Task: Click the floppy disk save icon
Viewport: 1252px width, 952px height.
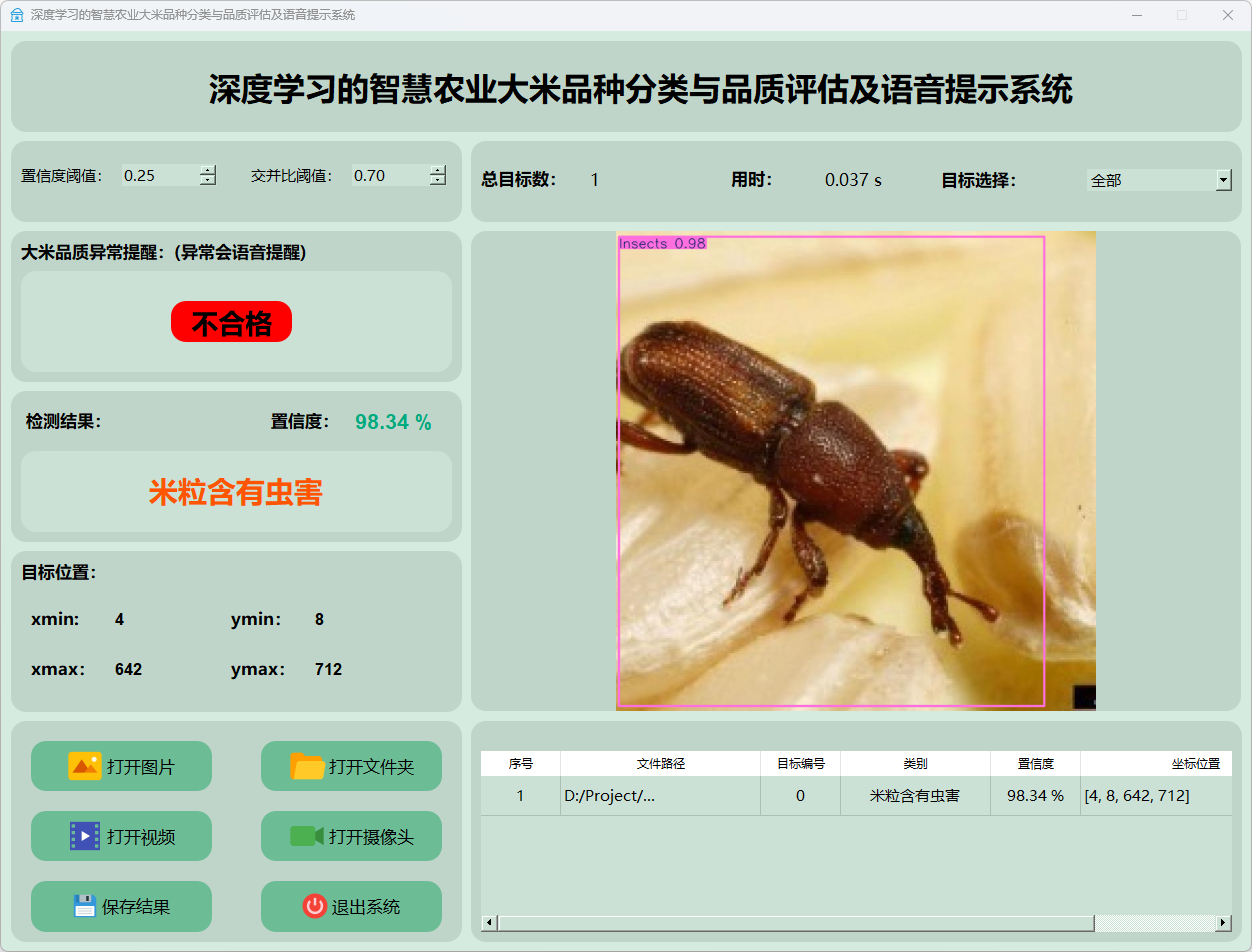Action: 85,906
